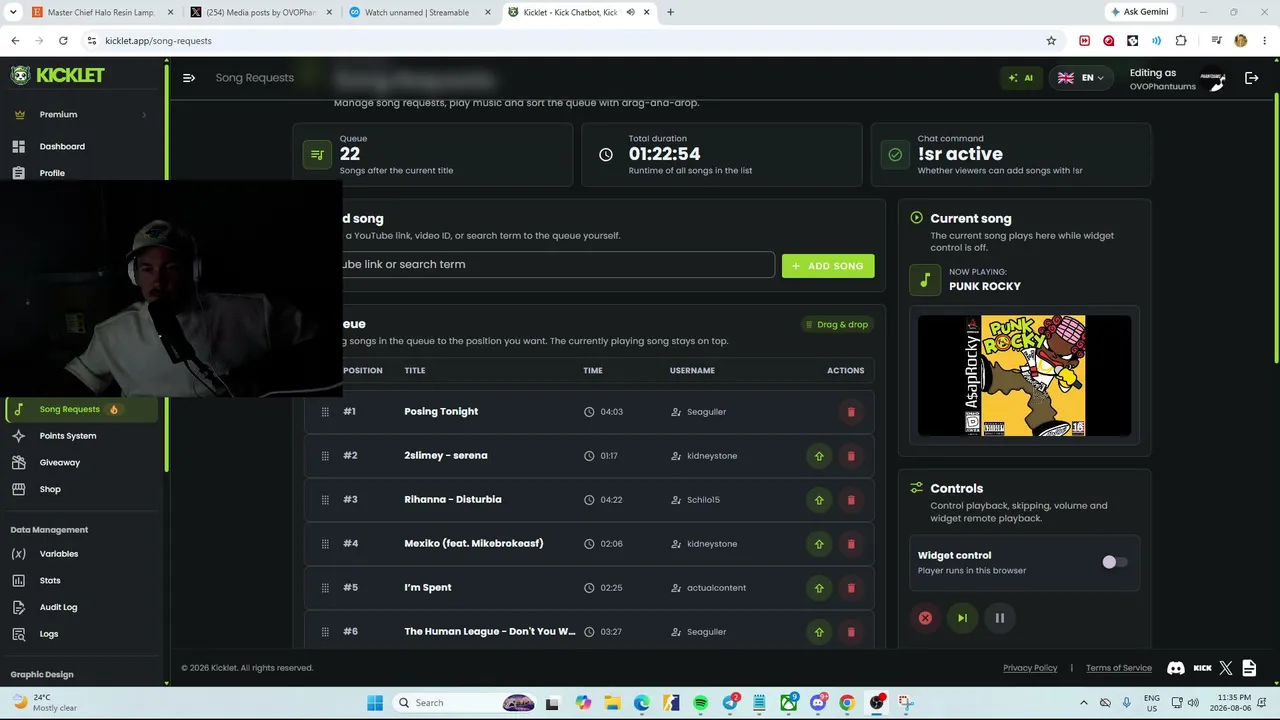The height and width of the screenshot is (720, 1280).
Task: Click the Ask Gemini button
Action: [x=1139, y=12]
